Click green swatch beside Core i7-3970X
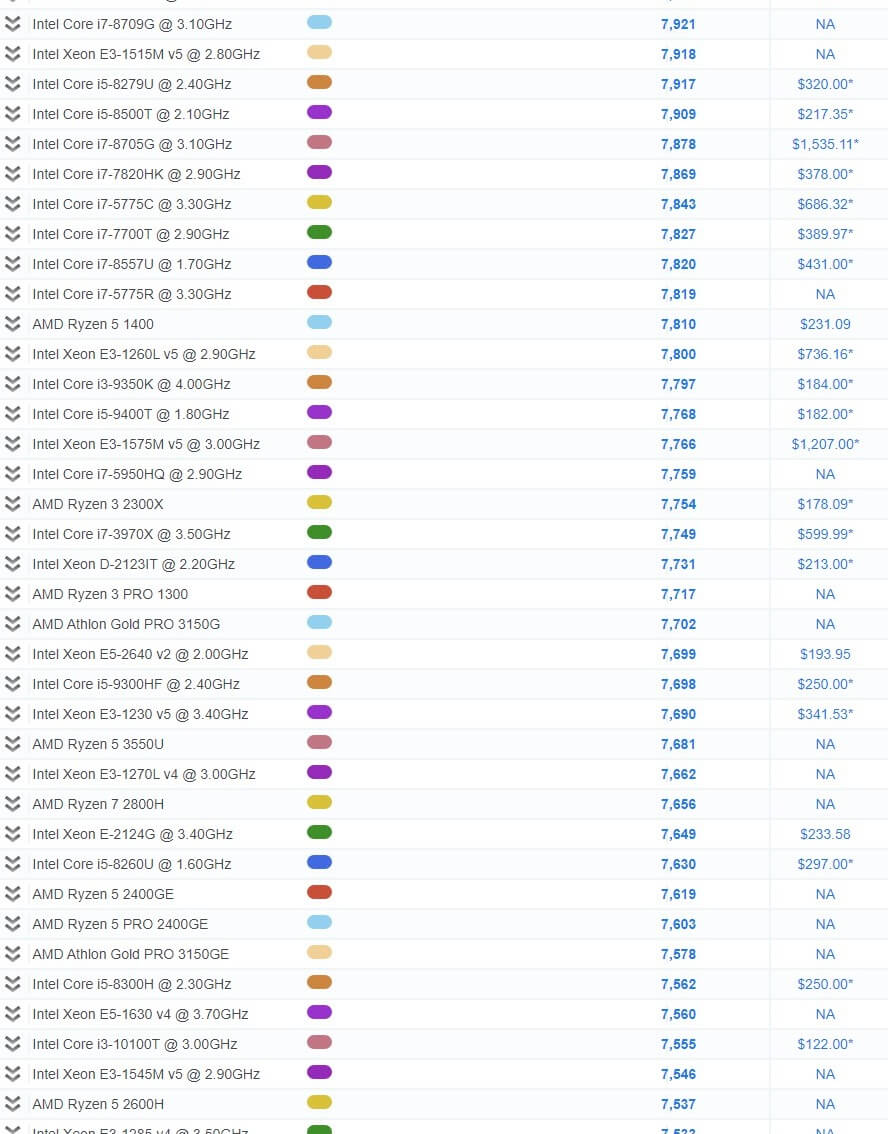The height and width of the screenshot is (1134, 888). pyautogui.click(x=319, y=532)
